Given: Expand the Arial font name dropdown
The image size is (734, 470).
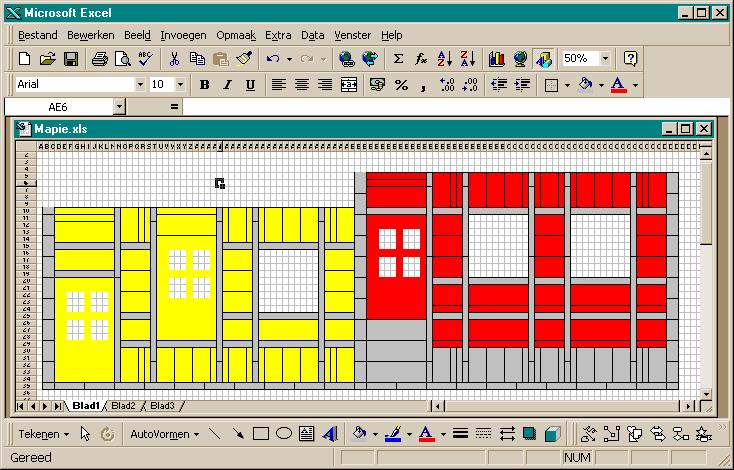Looking at the screenshot, I should (x=140, y=85).
